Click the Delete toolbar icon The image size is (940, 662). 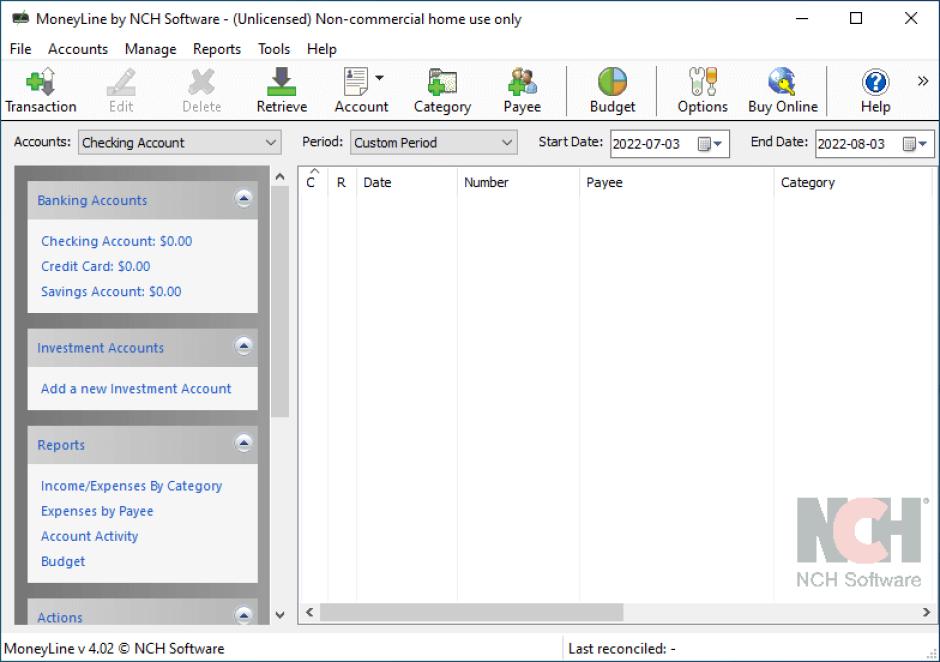point(201,91)
